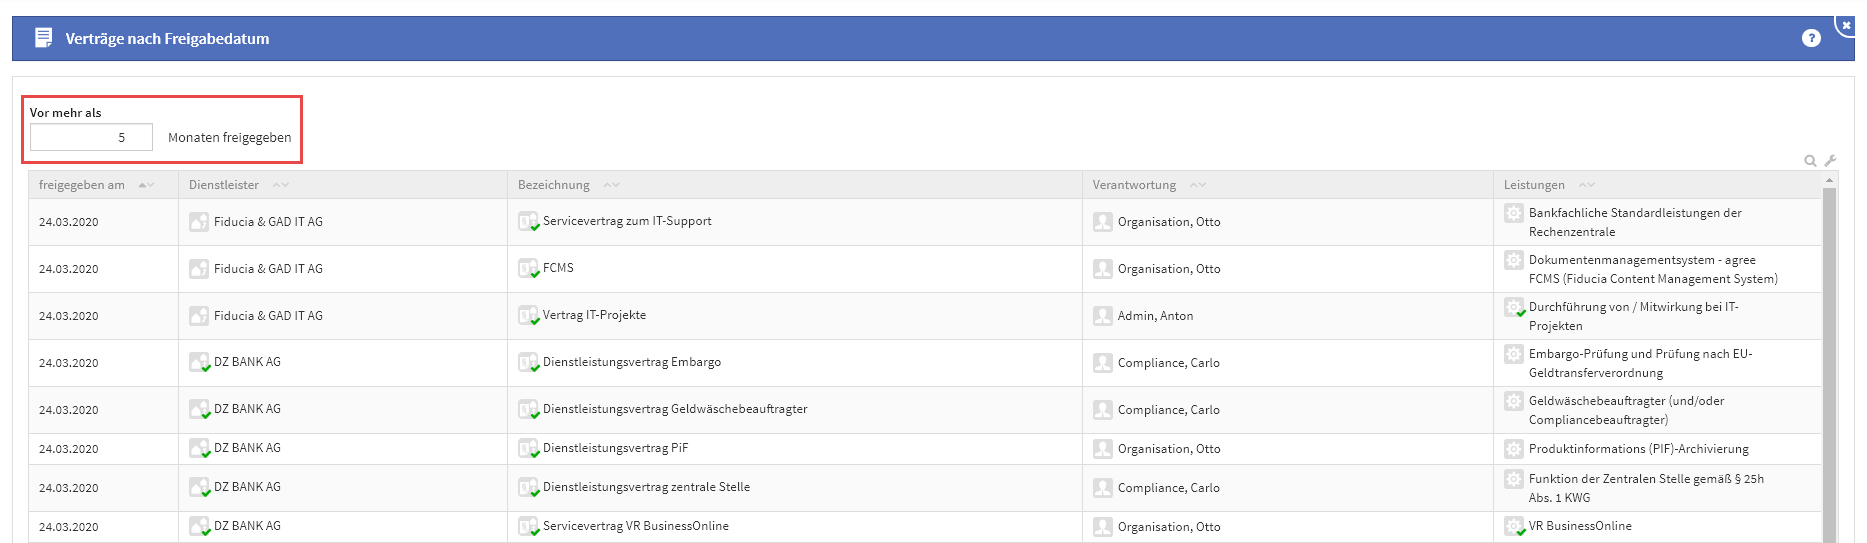Click the document icon beside Verträge nach Freigabedatum

pos(43,38)
